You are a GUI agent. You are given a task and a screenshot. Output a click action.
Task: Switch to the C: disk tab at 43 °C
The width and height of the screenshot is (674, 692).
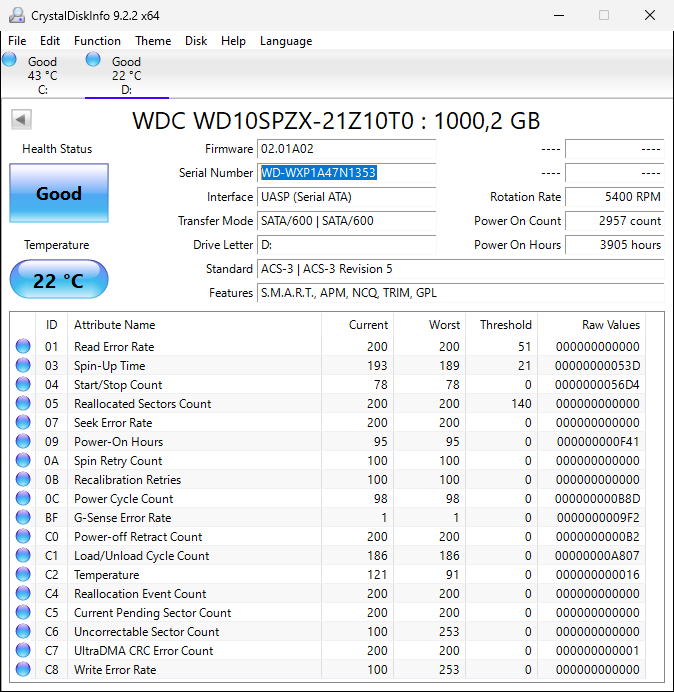tap(42, 75)
